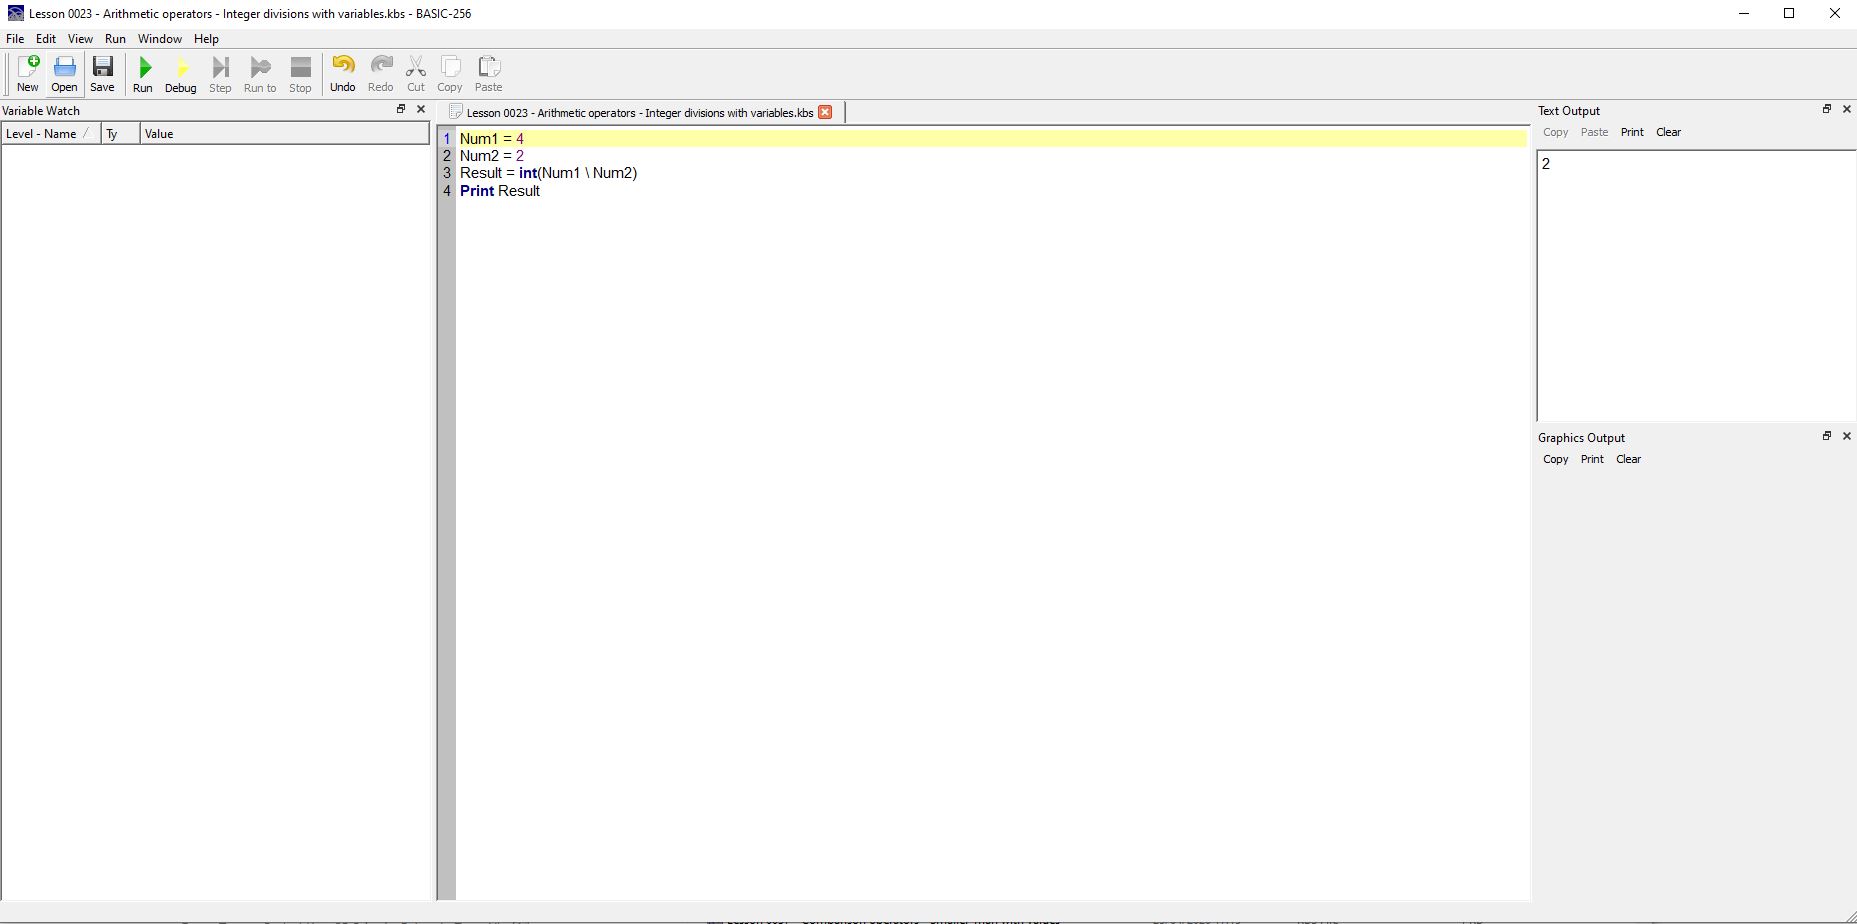Click the Step icon in the toolbar
Viewport: 1857px width, 924px height.
(x=220, y=74)
